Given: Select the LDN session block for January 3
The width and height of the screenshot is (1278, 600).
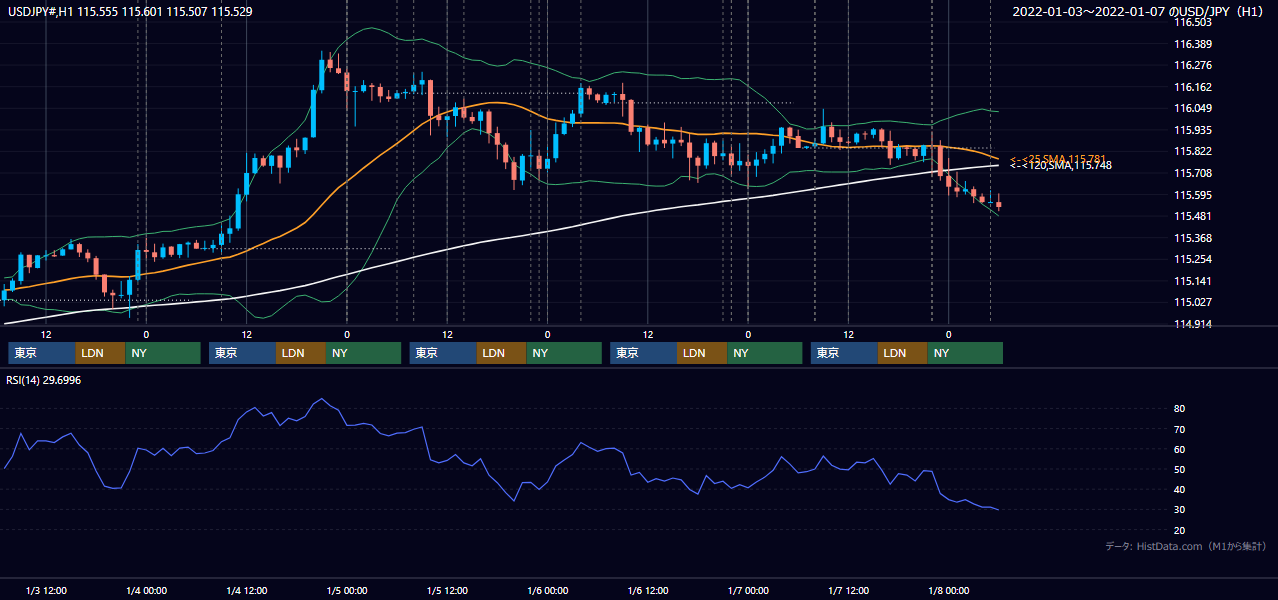Looking at the screenshot, I should [x=100, y=353].
